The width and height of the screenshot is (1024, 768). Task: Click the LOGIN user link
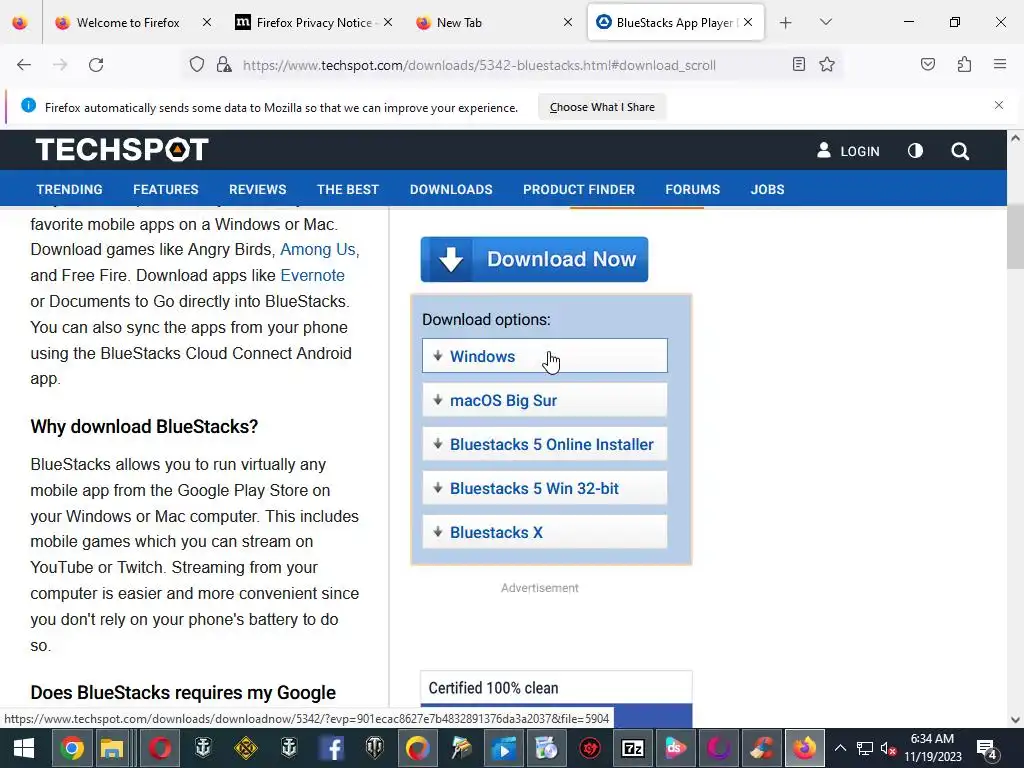848,151
